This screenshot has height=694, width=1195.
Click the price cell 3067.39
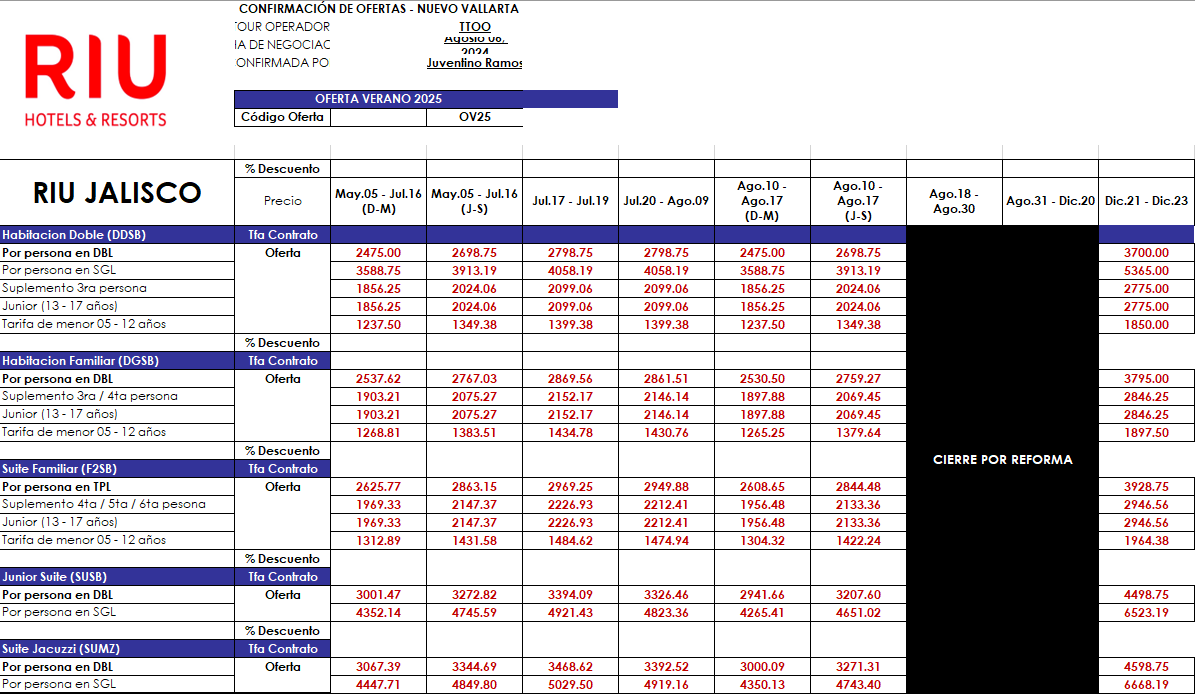(x=379, y=667)
